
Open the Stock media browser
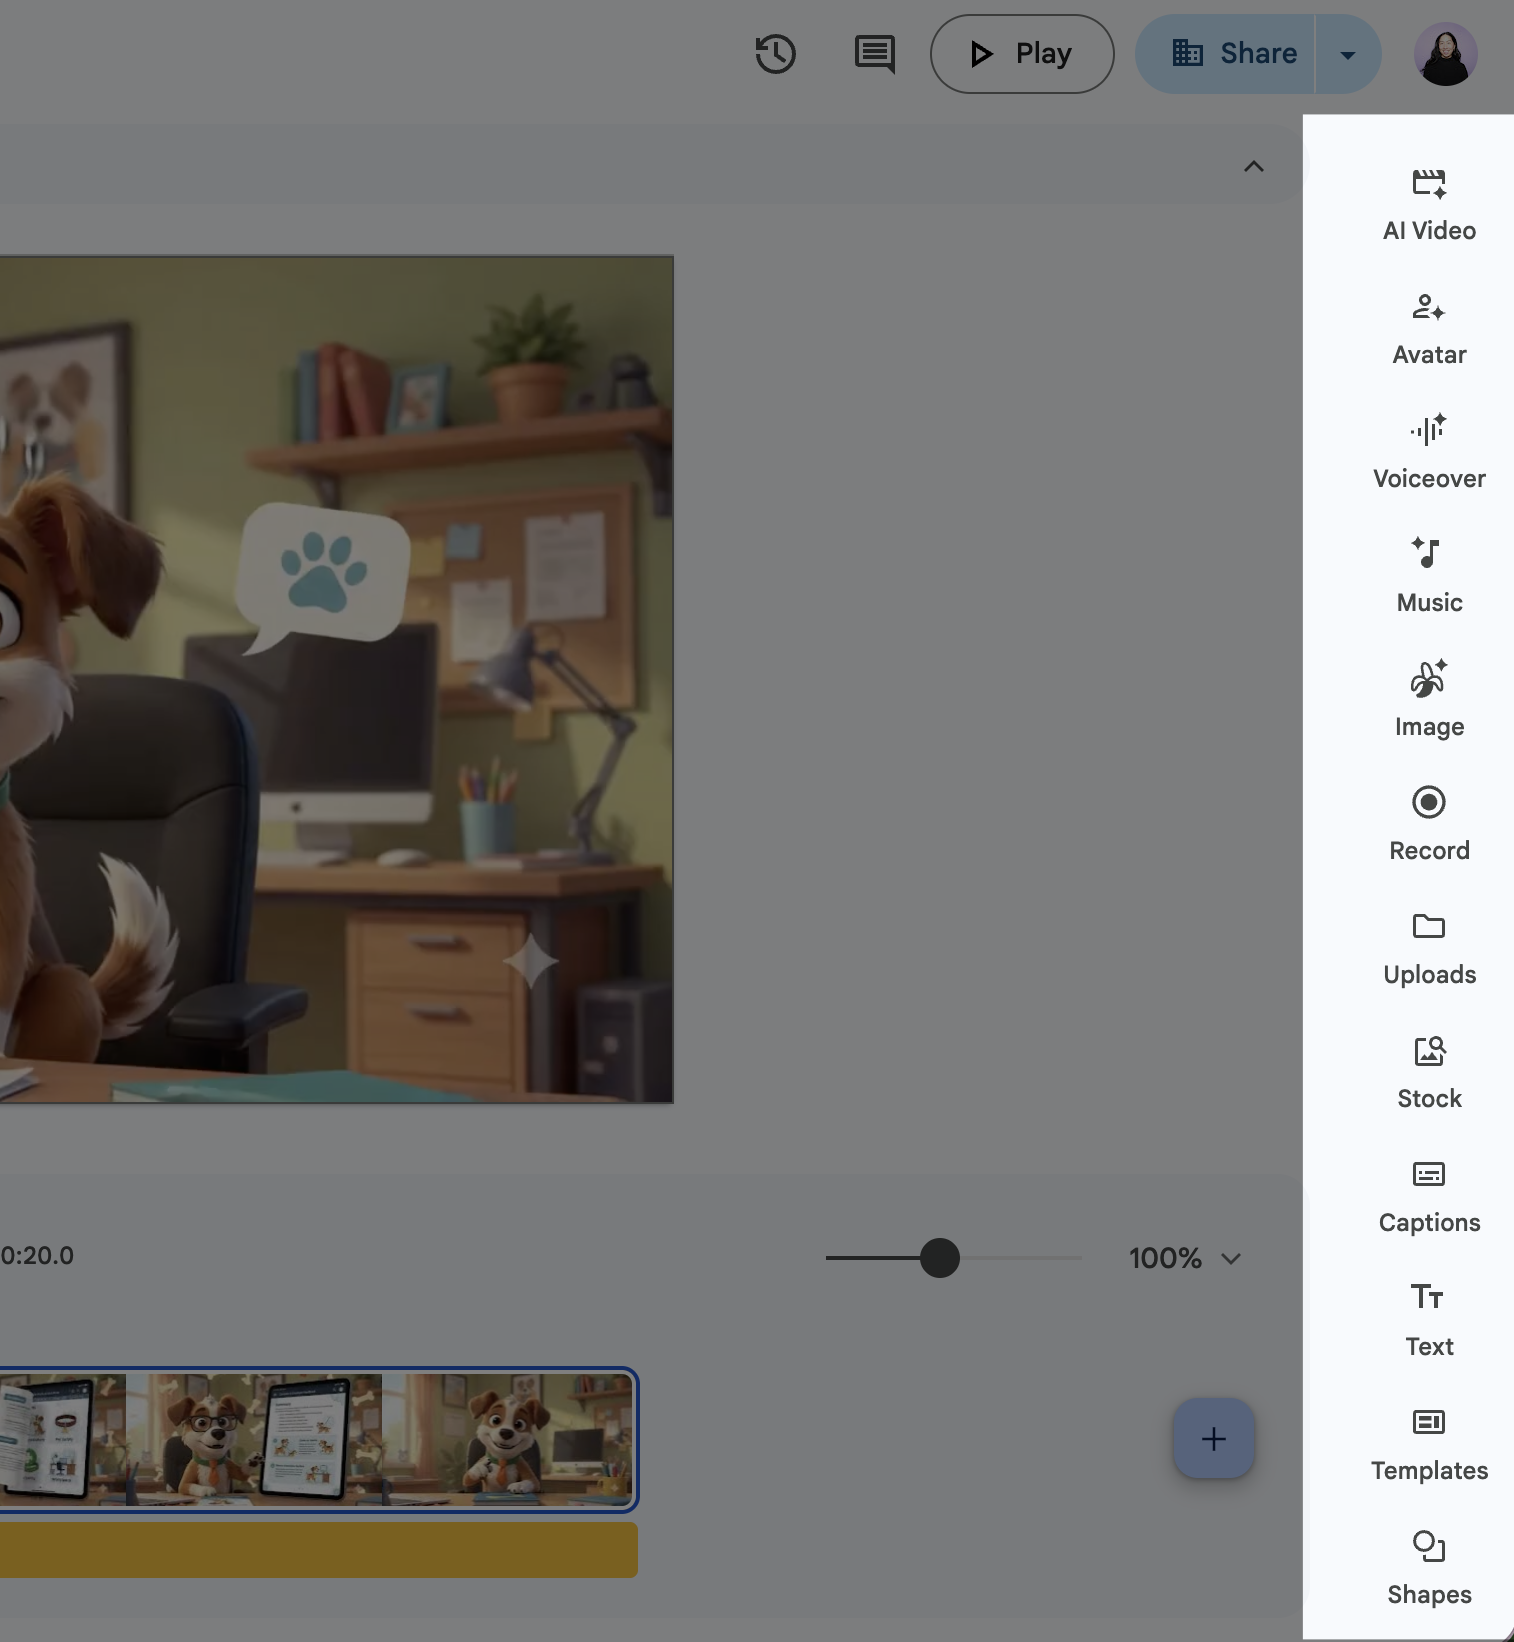1429,1073
